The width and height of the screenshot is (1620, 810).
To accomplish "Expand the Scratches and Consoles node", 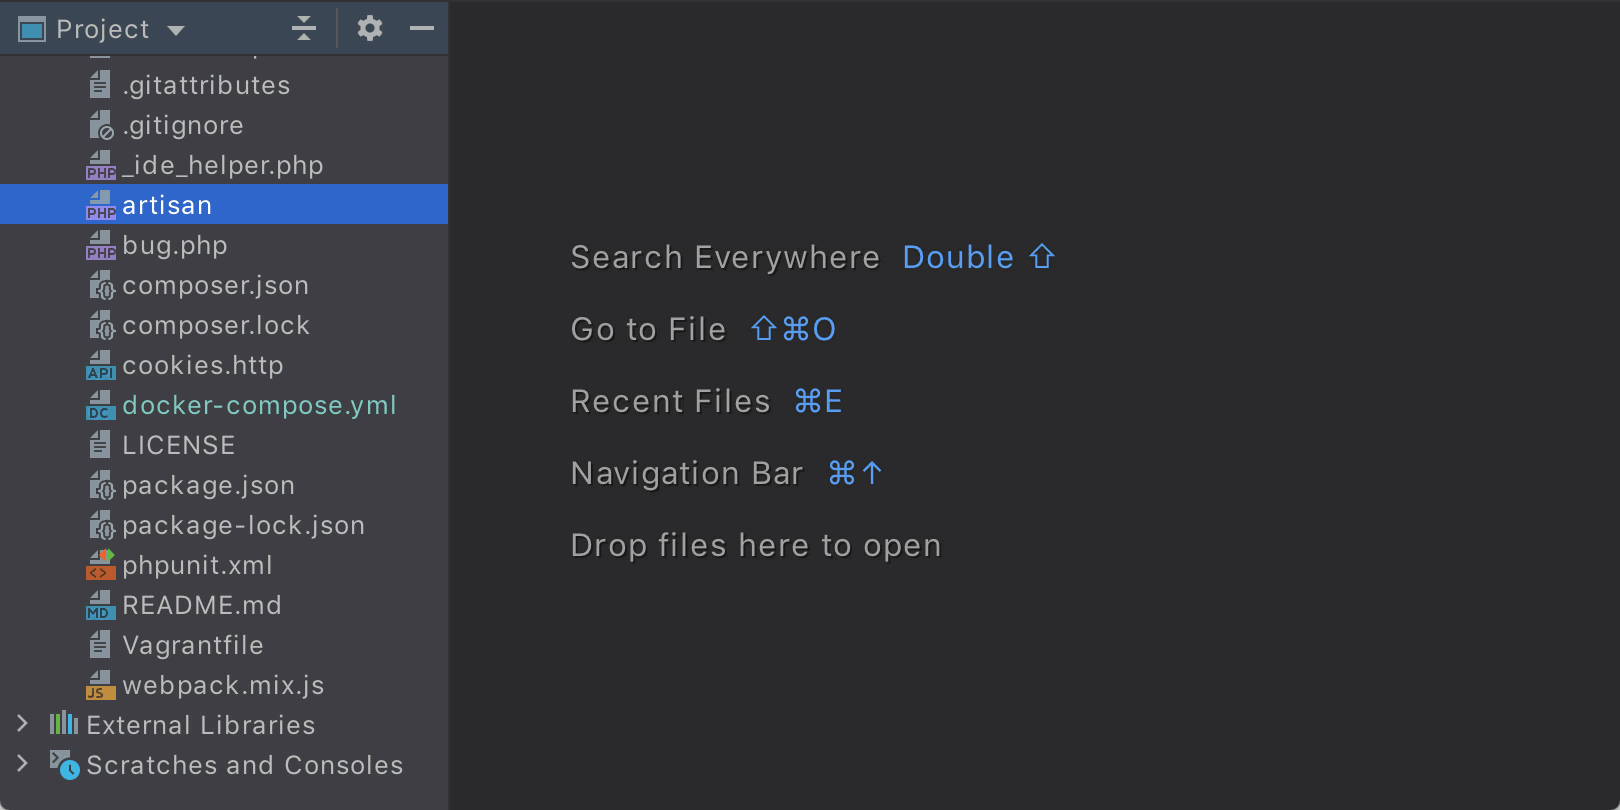I will click(x=22, y=764).
